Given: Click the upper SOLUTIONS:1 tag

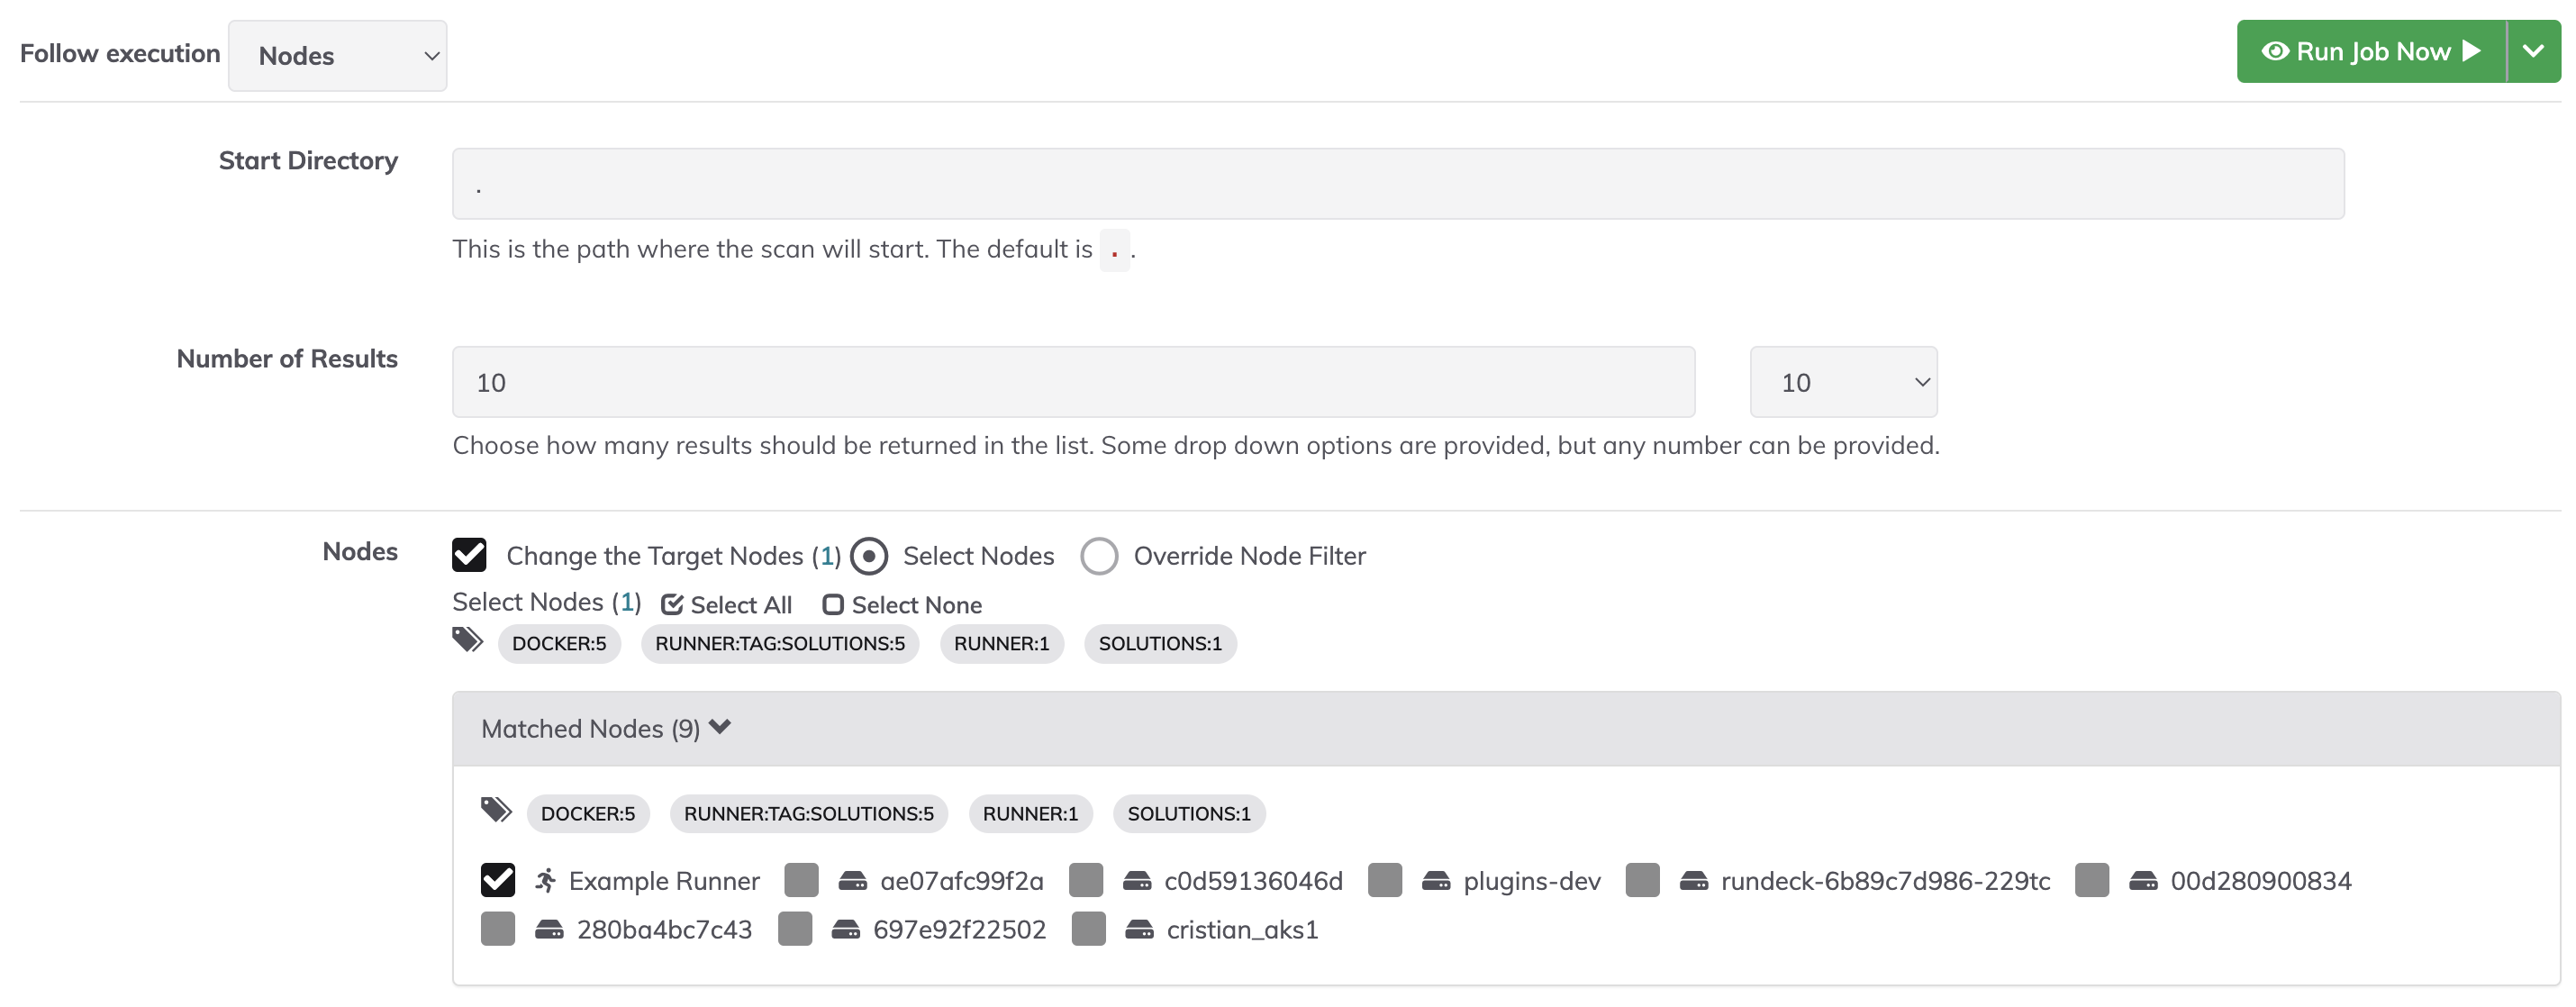Looking at the screenshot, I should [1160, 643].
